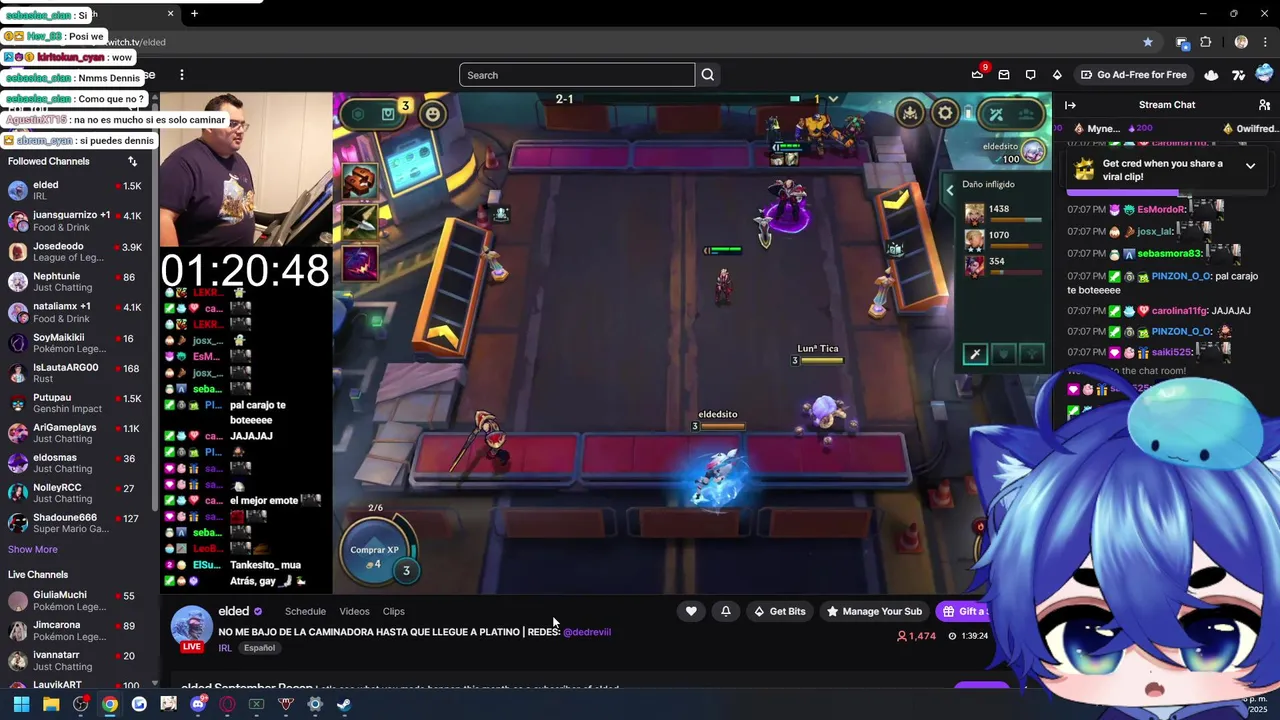This screenshot has width=1280, height=720.
Task: Open ivannatarr live channel
Action: 75,661
